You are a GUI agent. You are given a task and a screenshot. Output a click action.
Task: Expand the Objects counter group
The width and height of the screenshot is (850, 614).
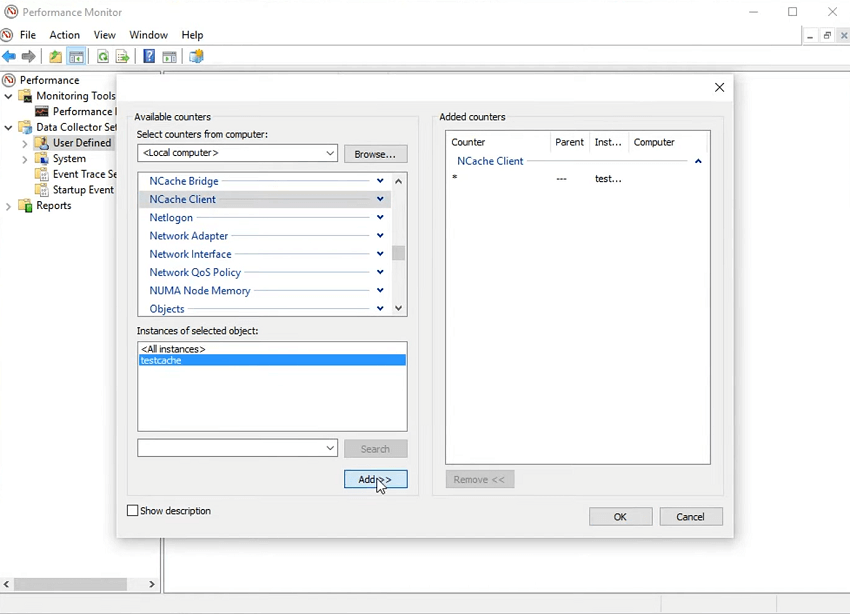coord(380,308)
